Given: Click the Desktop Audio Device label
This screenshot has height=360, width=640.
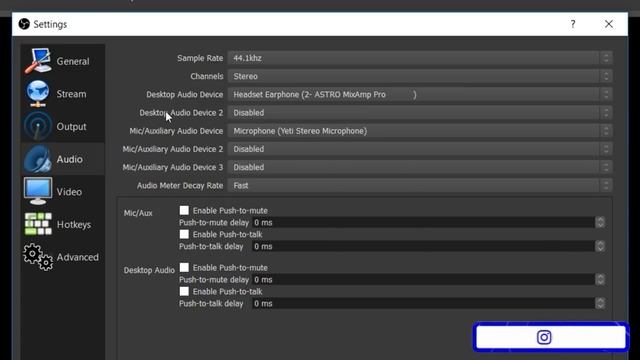Looking at the screenshot, I should pyautogui.click(x=184, y=95).
